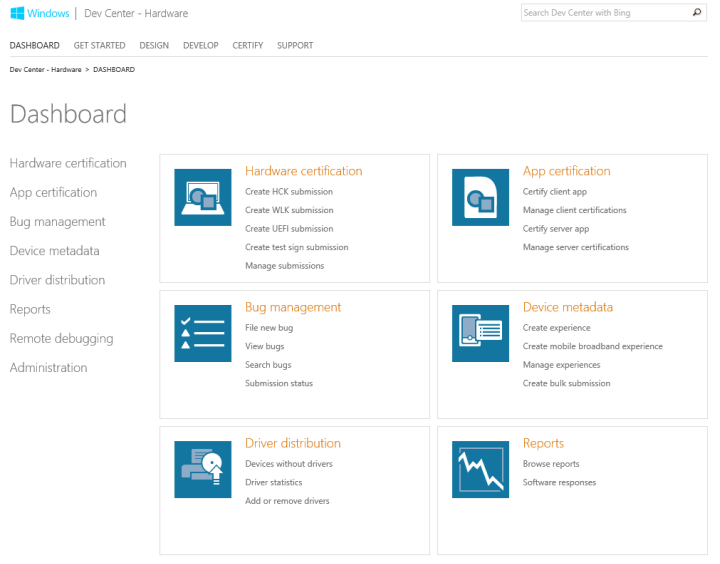Click Create experience
The height and width of the screenshot is (564, 720).
click(x=557, y=328)
